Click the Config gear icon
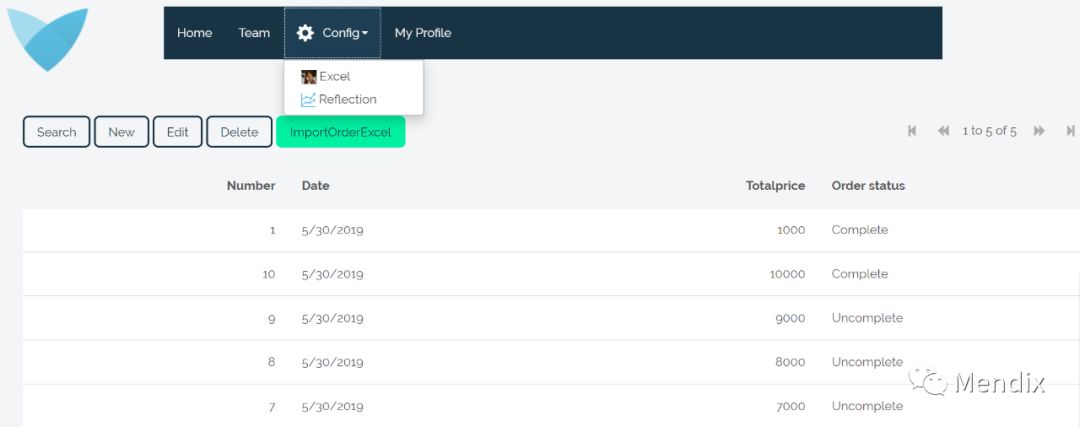Image resolution: width=1080 pixels, height=427 pixels. tap(305, 33)
